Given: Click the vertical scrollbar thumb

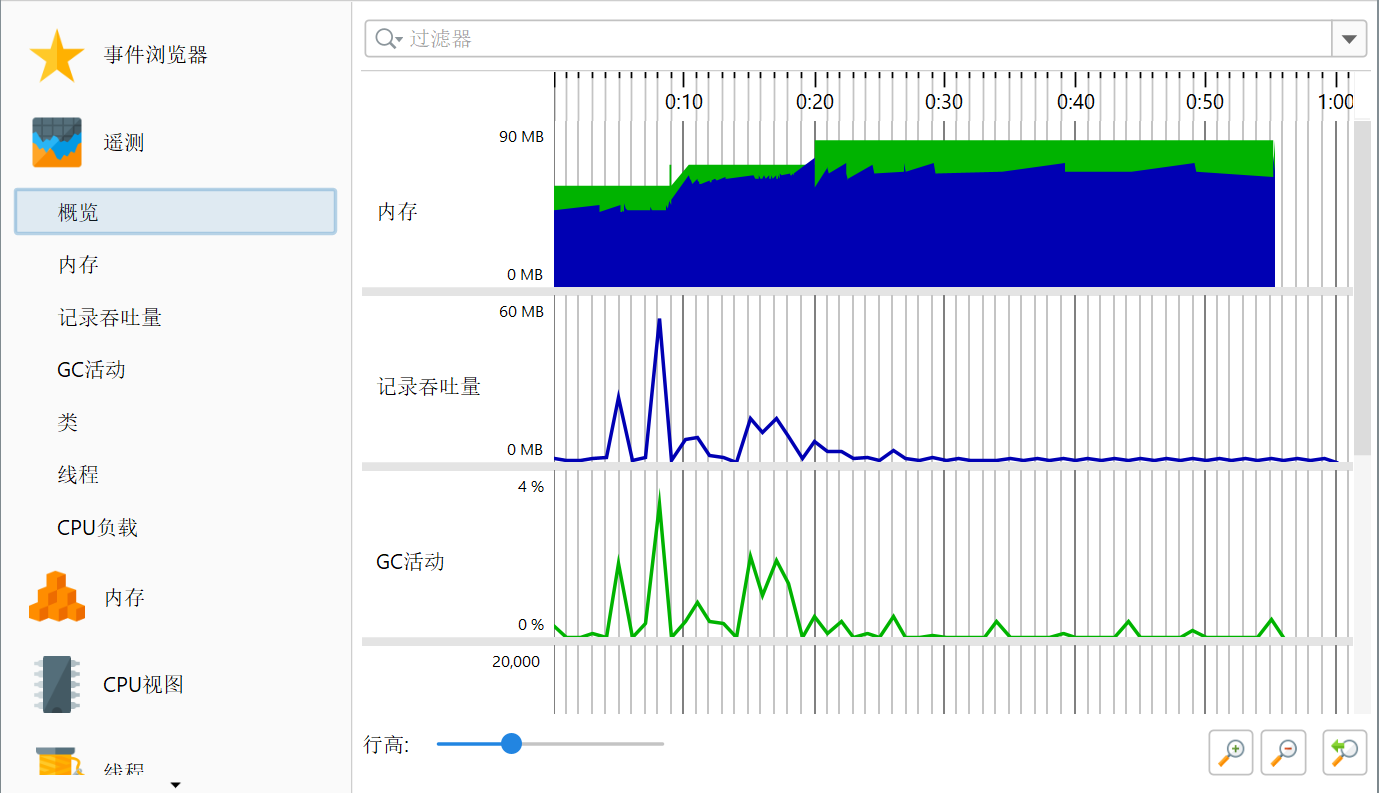Looking at the screenshot, I should pos(1362,287).
